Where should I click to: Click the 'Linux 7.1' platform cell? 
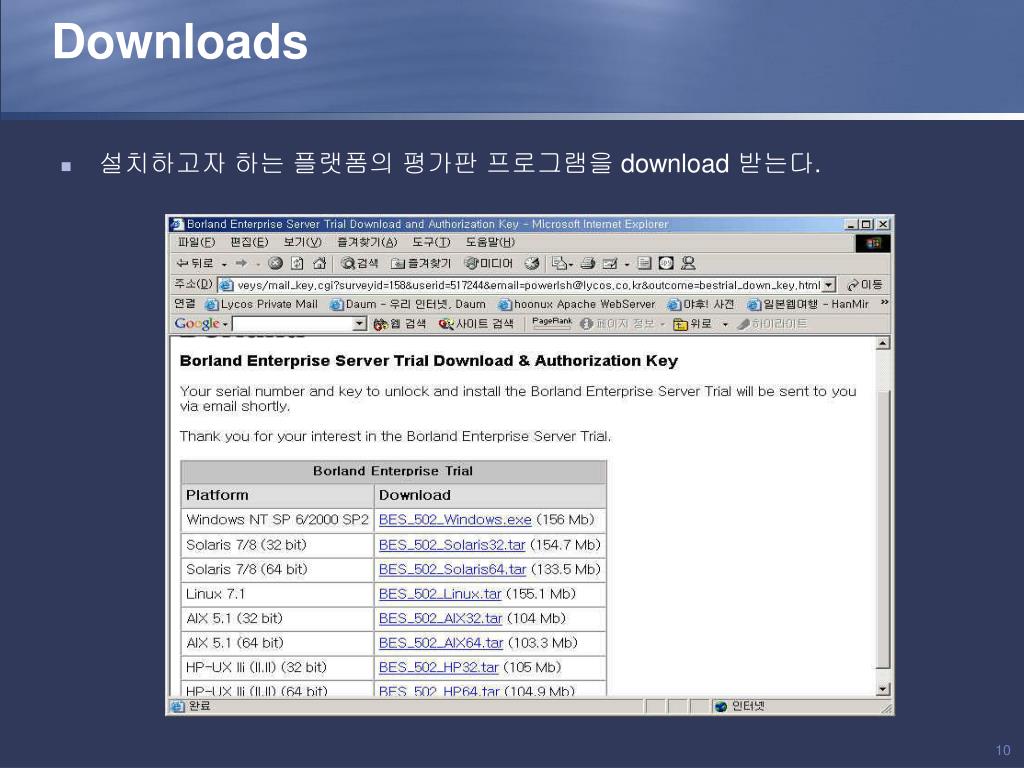[277, 594]
